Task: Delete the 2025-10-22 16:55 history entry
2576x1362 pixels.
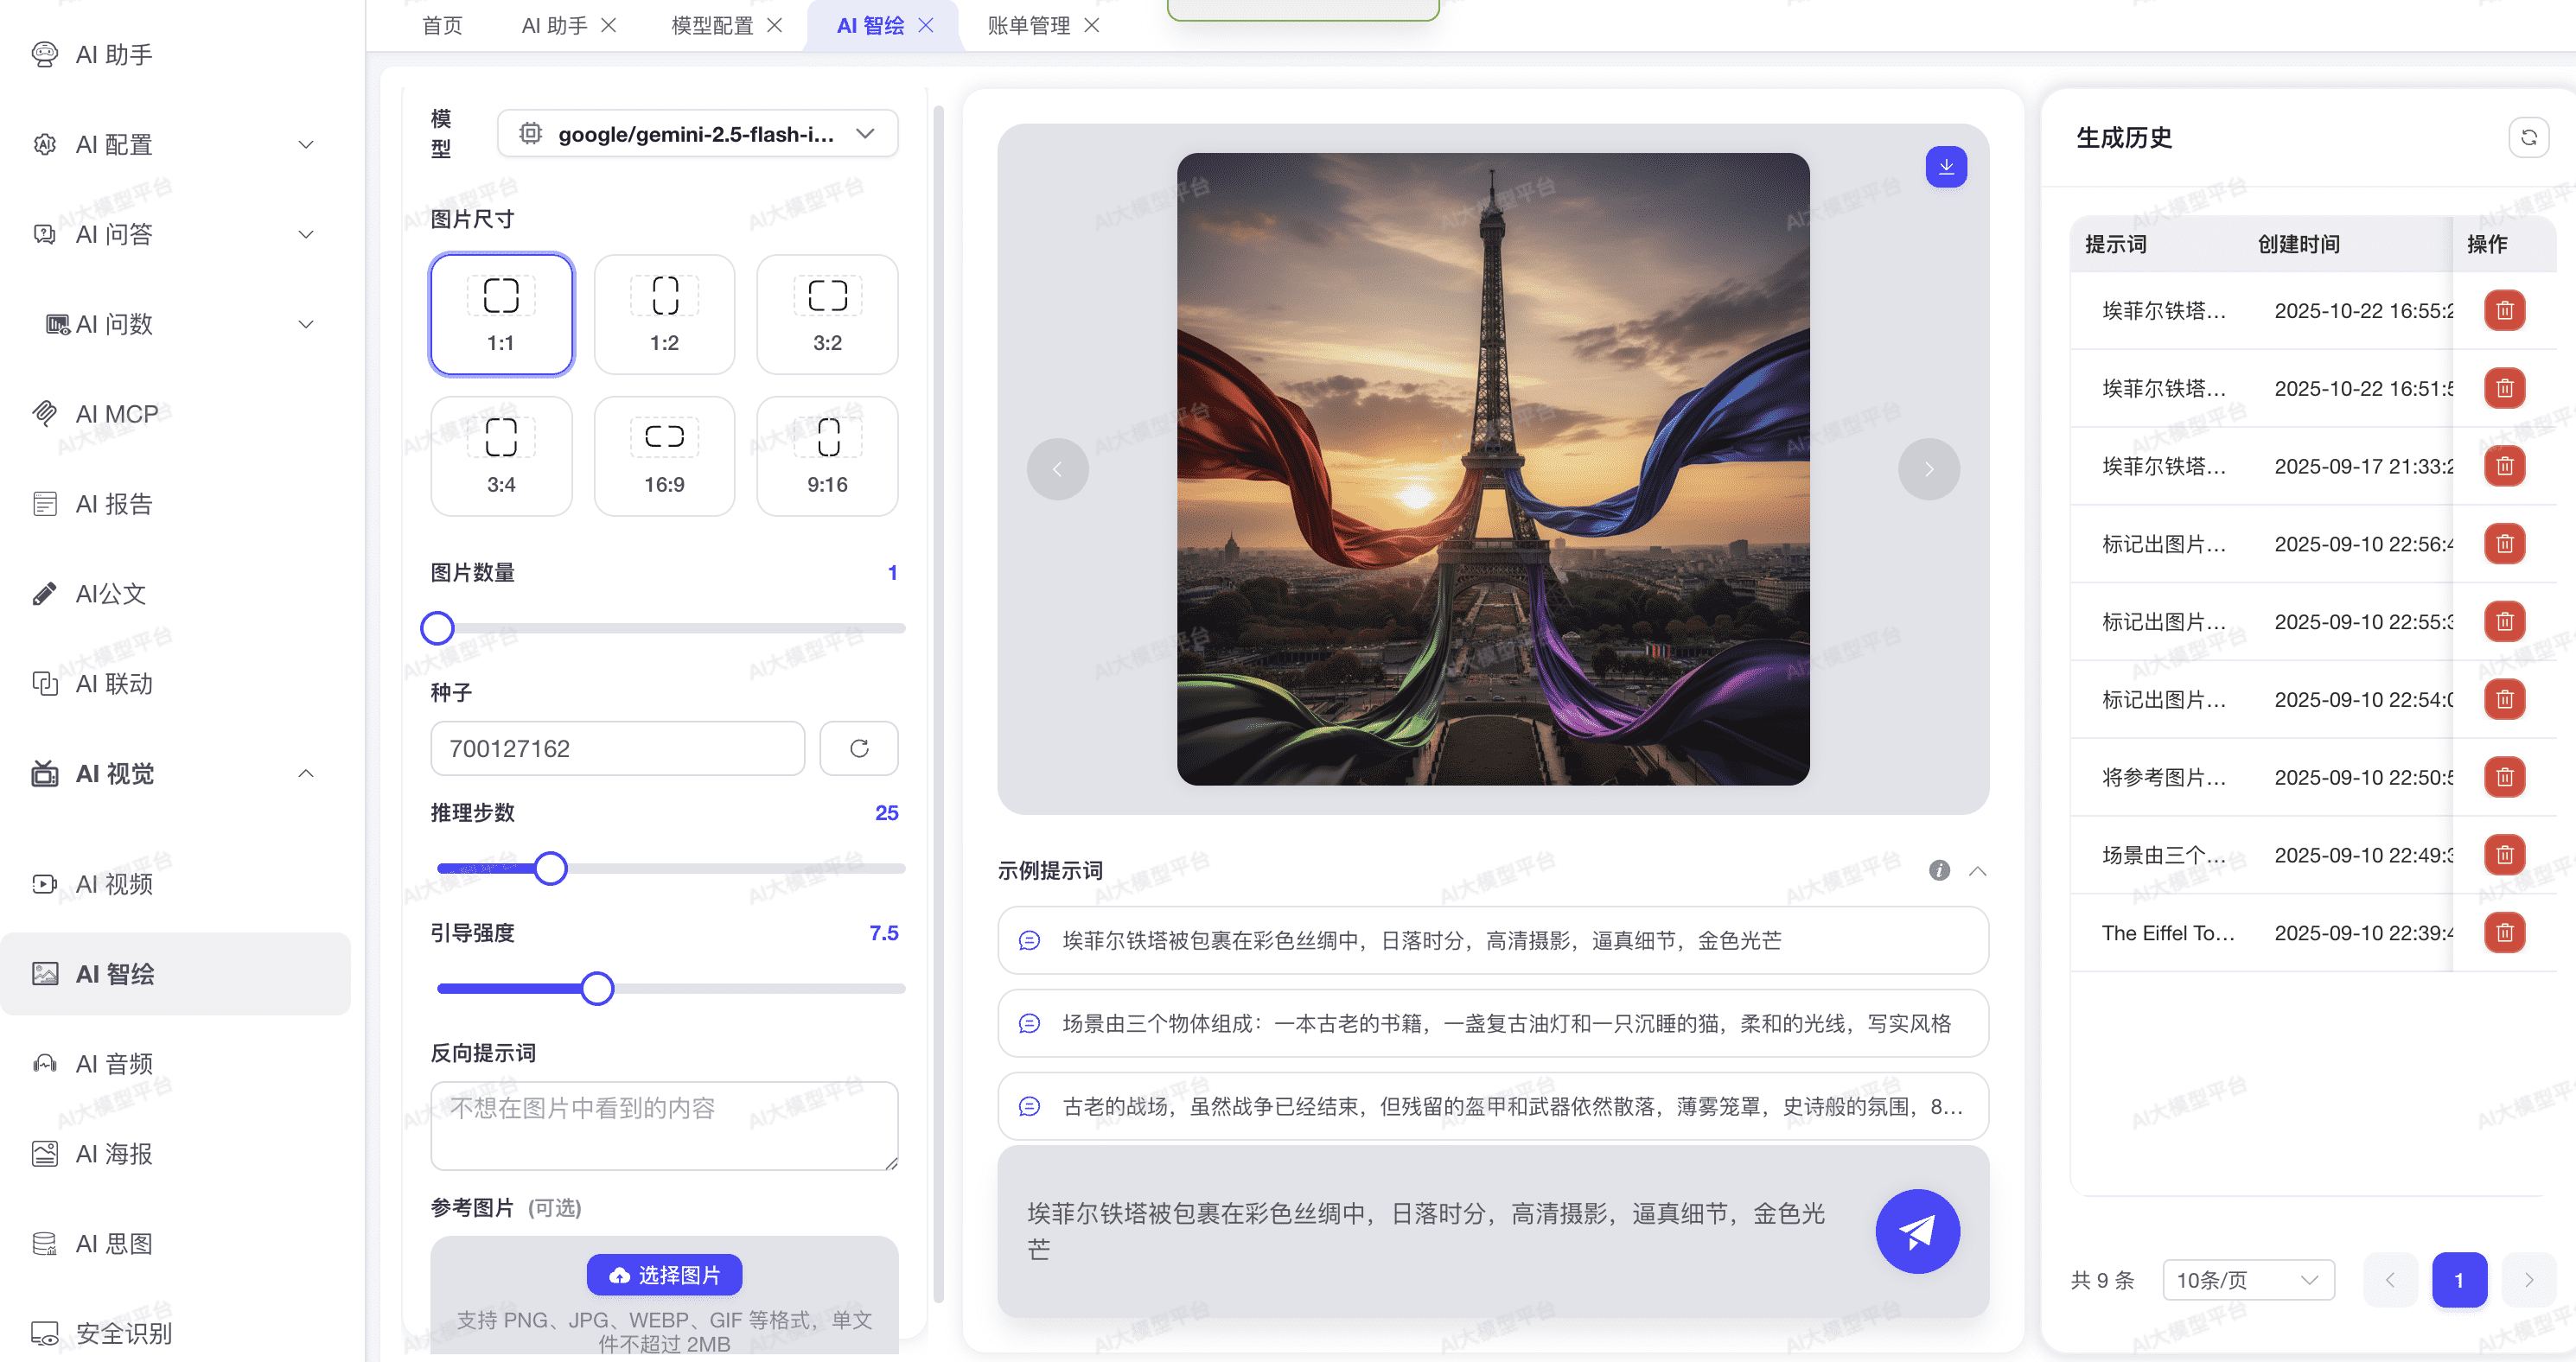Action: pos(2504,311)
